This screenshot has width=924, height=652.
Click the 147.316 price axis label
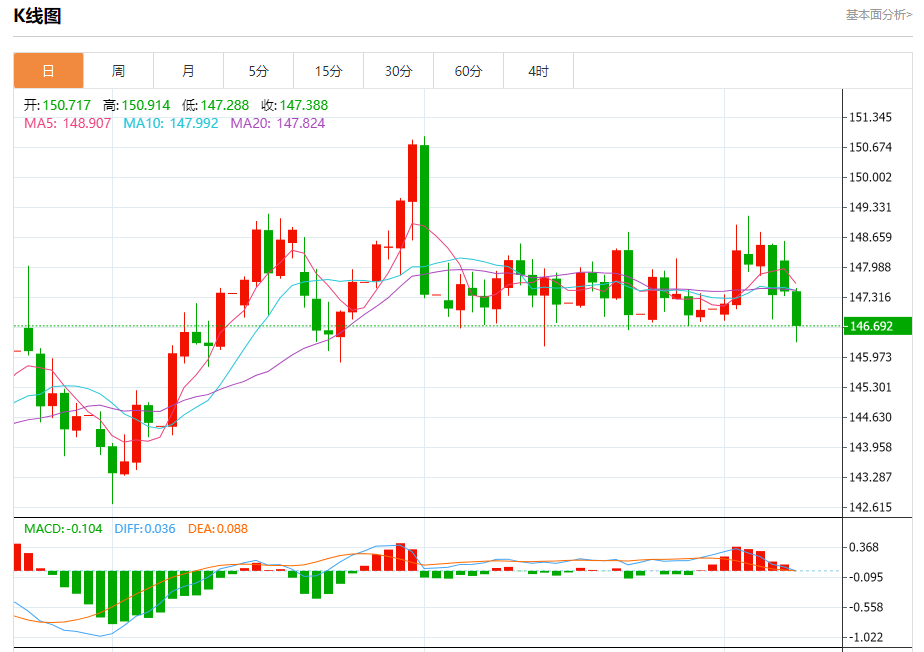[x=870, y=297]
